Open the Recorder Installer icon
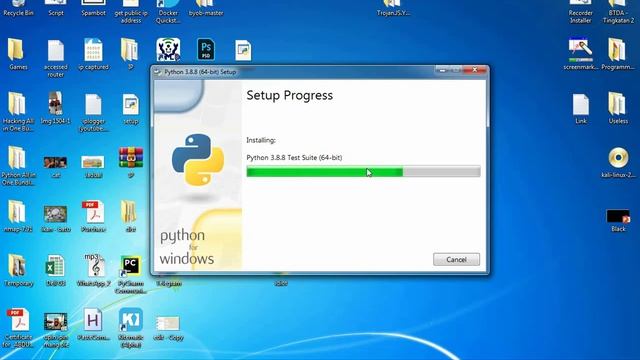Viewport: 640px width, 360px height. tap(580, 11)
